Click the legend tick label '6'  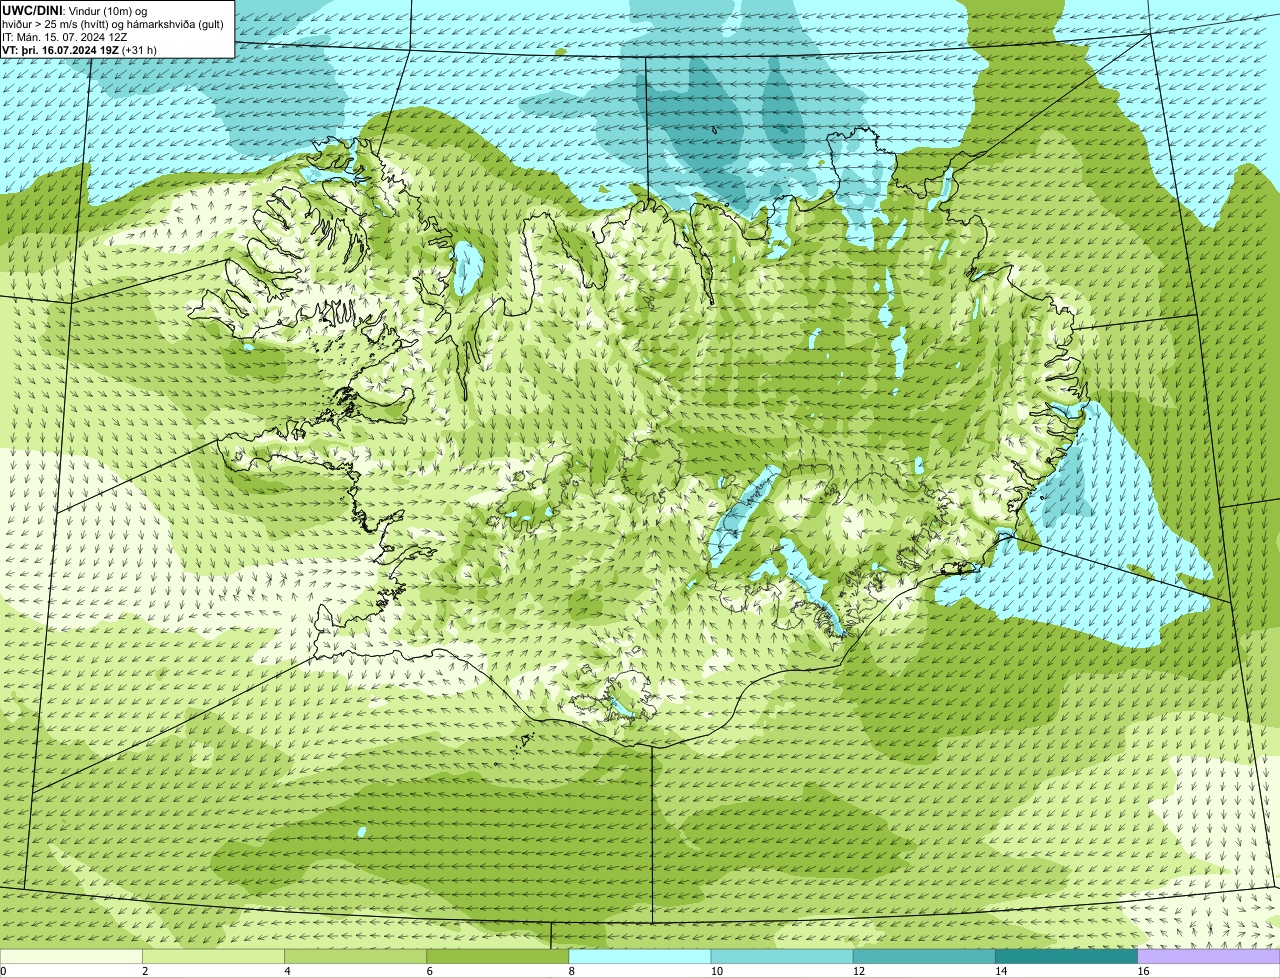[430, 971]
